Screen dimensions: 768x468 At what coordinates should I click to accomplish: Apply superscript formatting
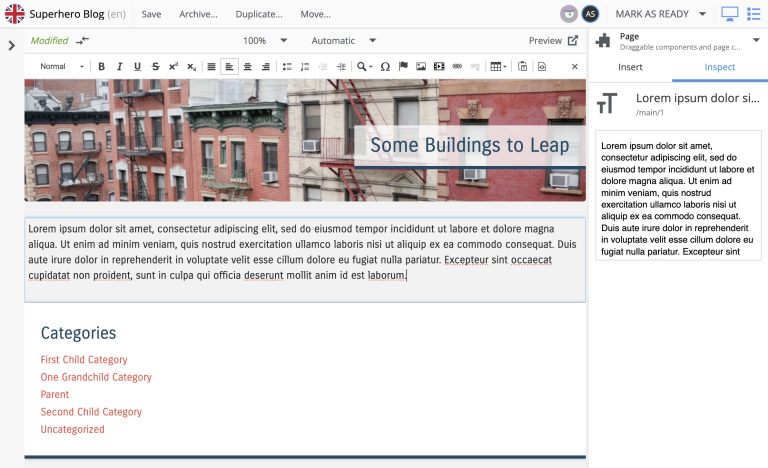tap(173, 67)
